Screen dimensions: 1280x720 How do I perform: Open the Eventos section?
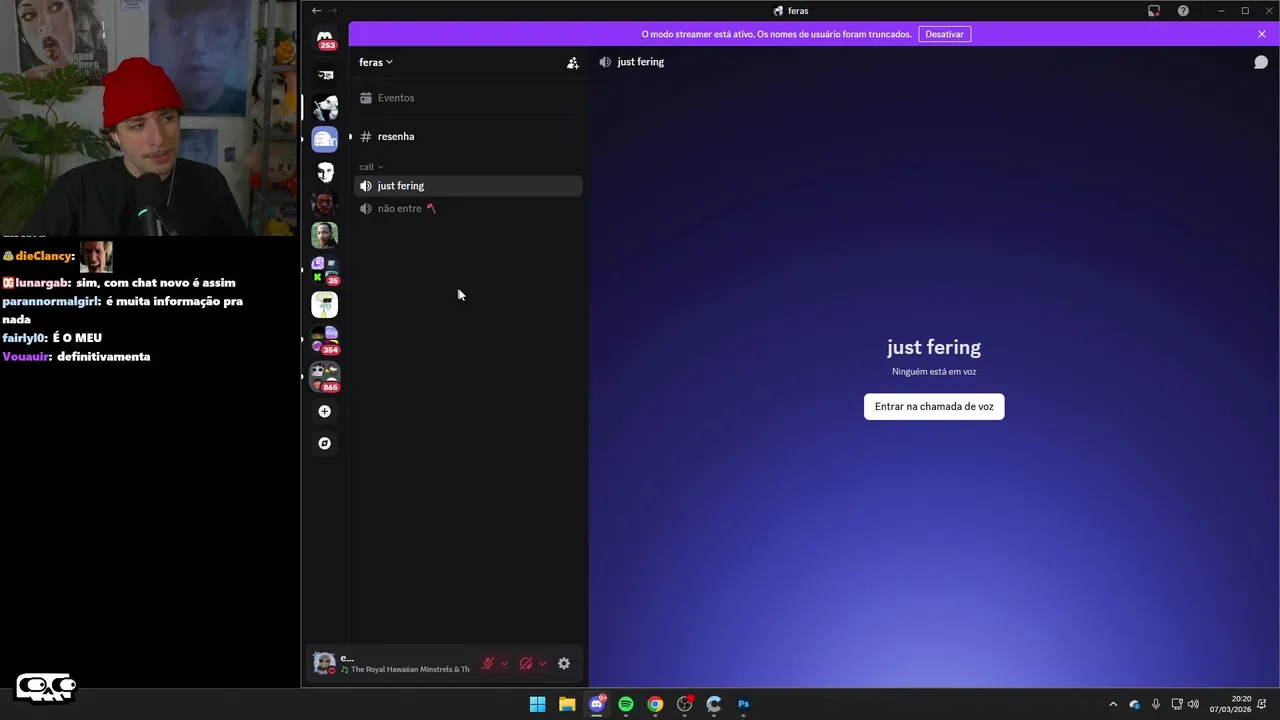[468, 98]
